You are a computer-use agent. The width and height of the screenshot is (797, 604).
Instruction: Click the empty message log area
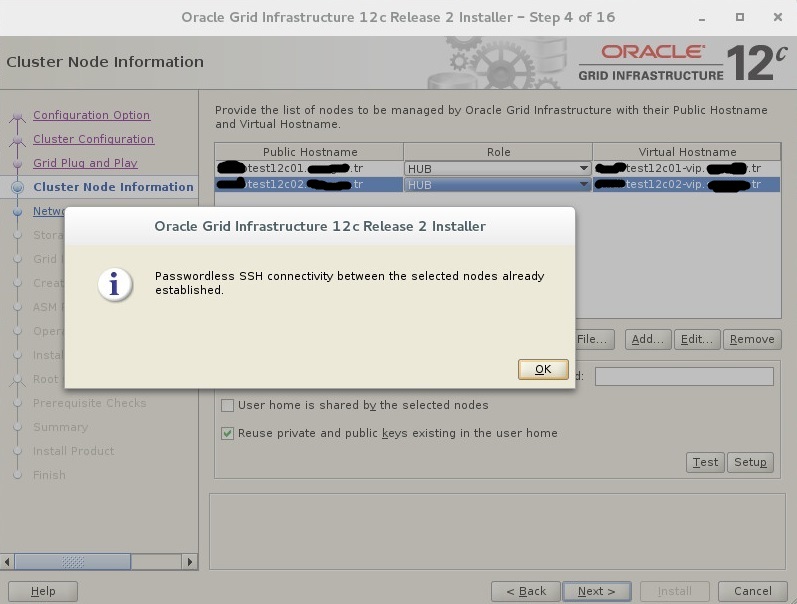coord(497,531)
